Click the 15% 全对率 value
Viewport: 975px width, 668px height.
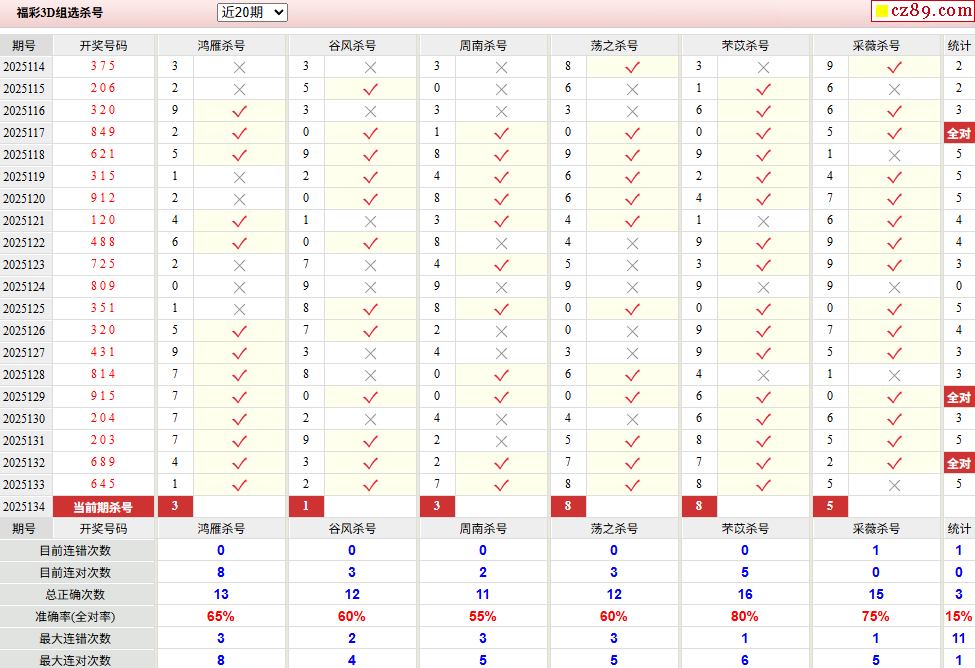(959, 616)
